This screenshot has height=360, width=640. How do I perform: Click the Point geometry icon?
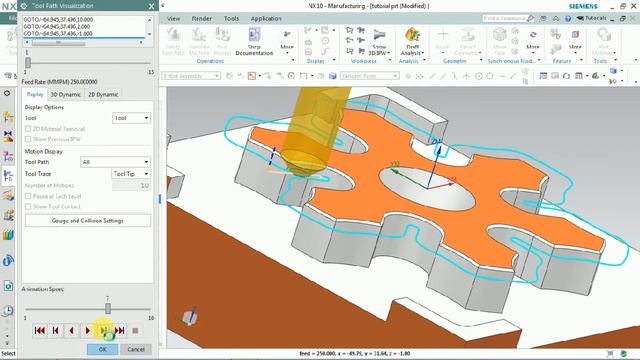point(442,35)
